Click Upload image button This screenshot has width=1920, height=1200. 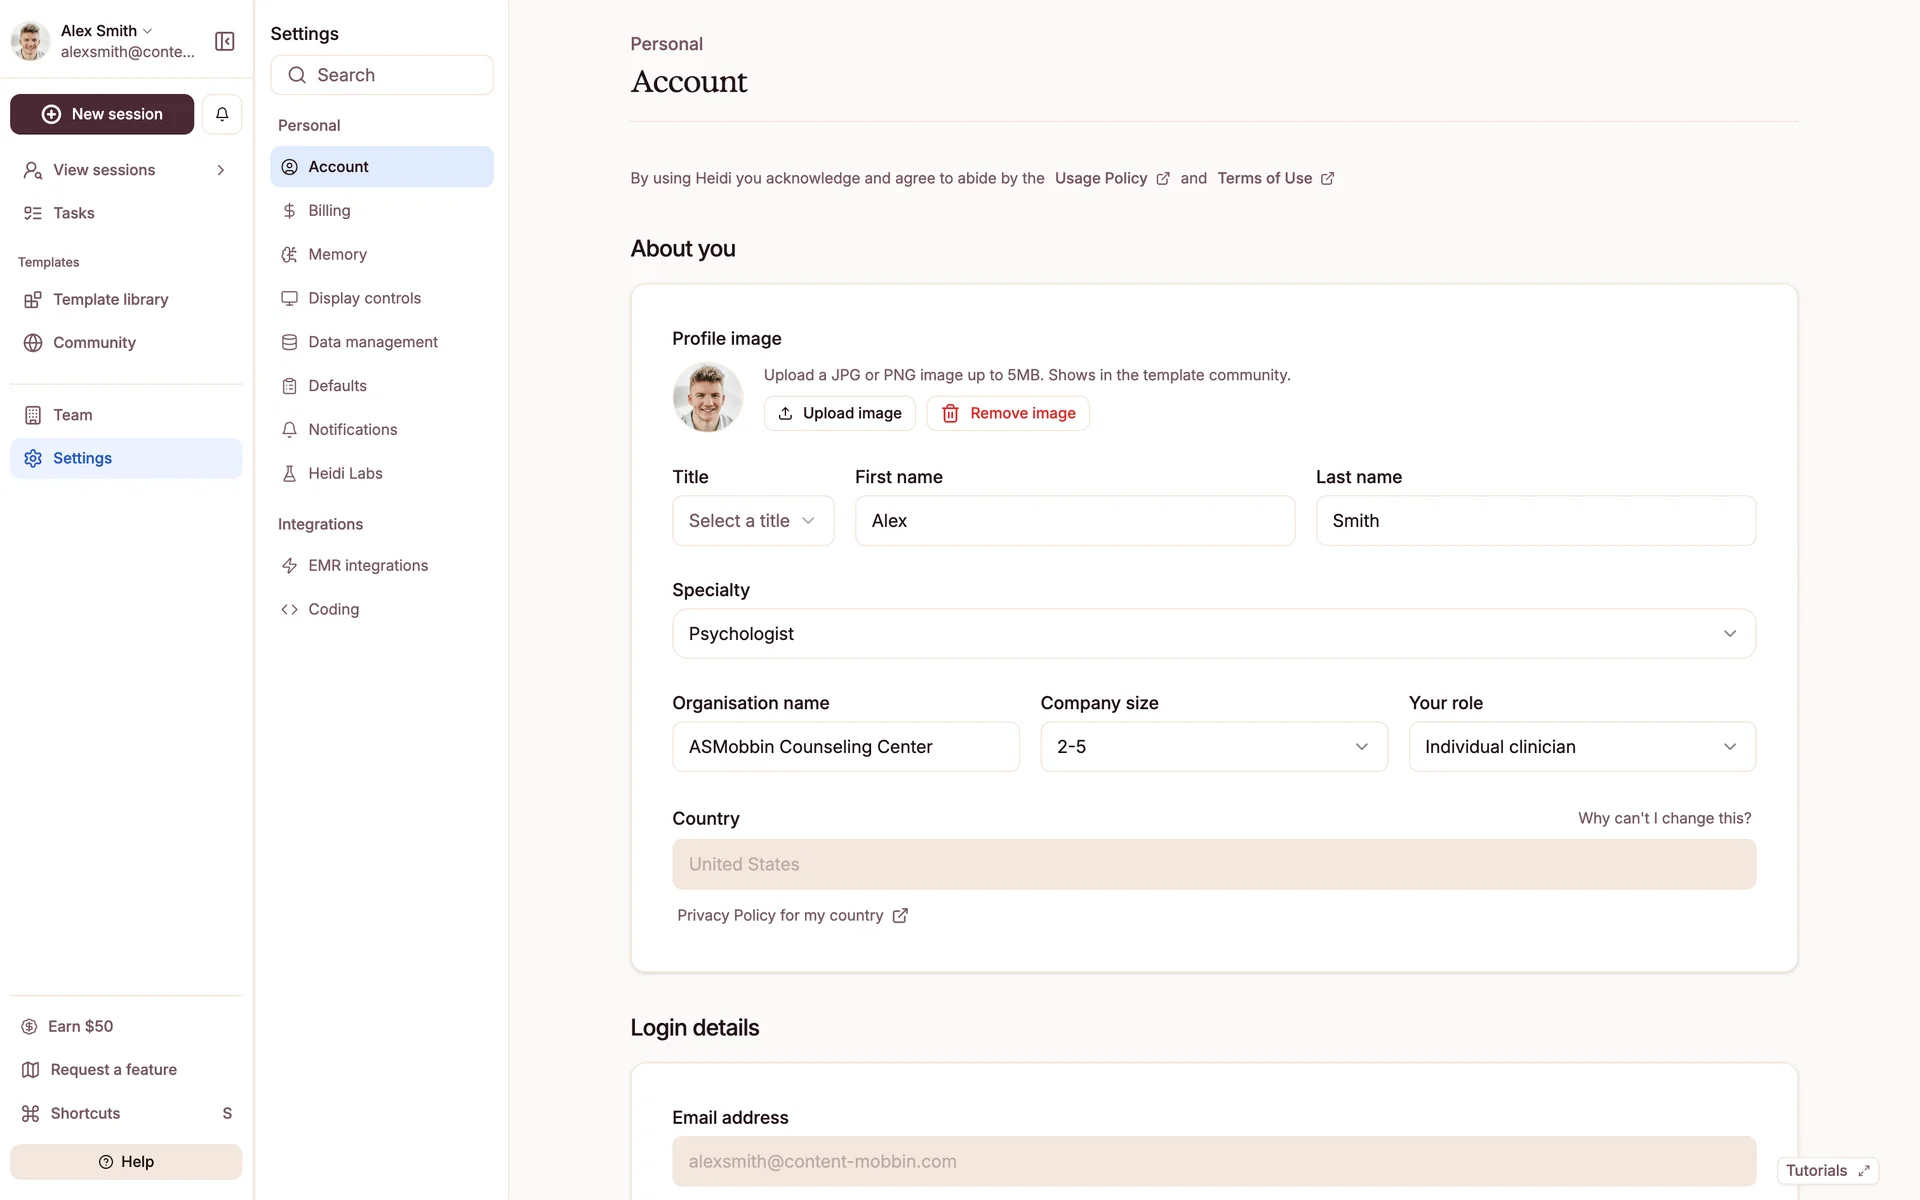pos(840,413)
